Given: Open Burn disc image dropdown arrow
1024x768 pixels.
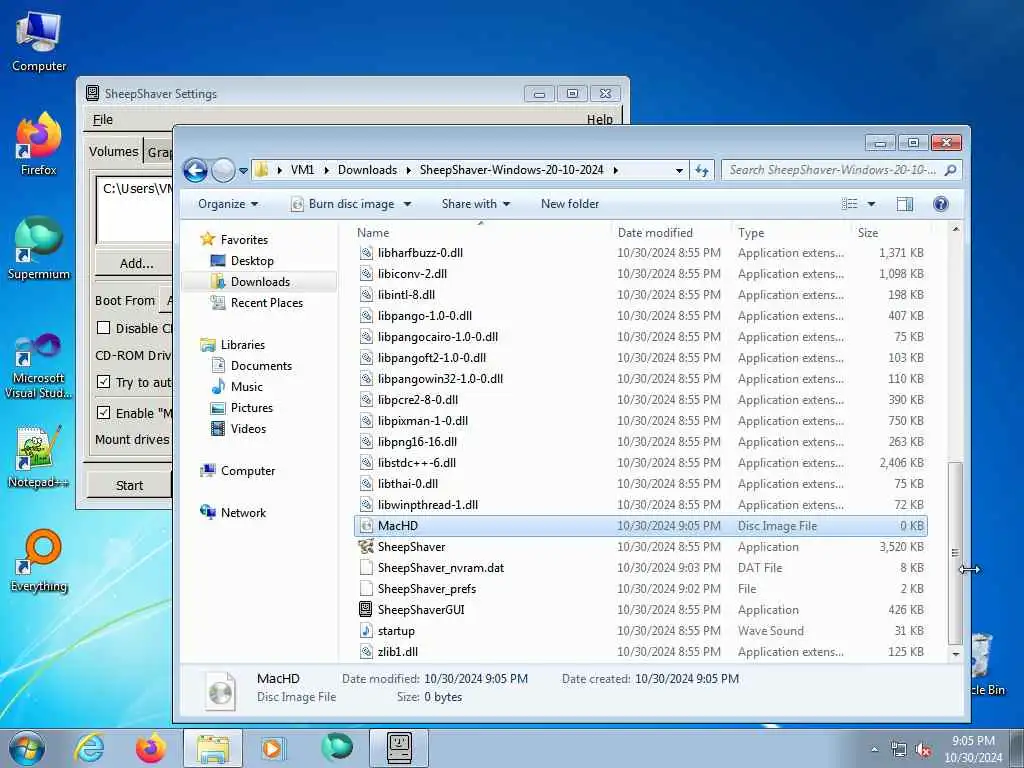Looking at the screenshot, I should point(408,204).
